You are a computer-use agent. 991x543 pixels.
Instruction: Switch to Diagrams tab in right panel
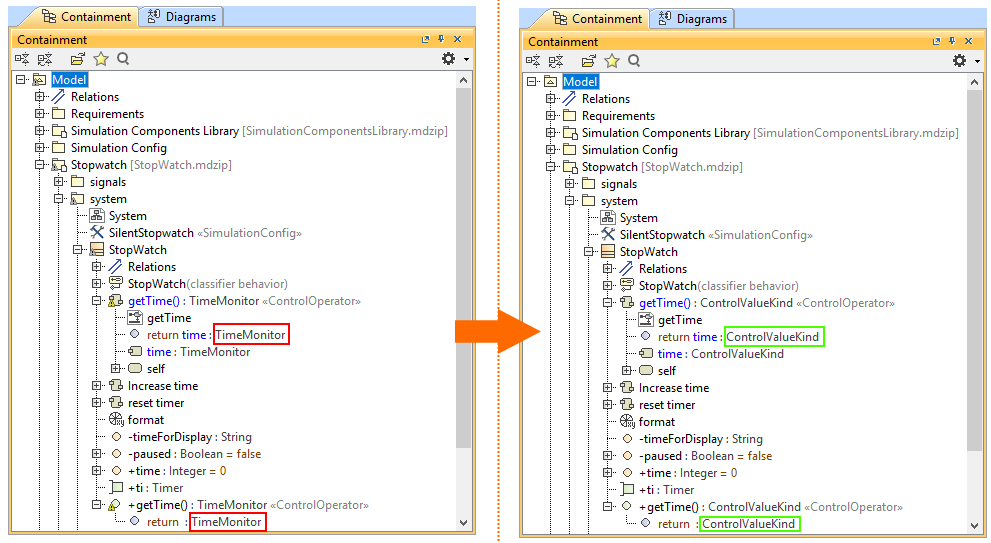[693, 19]
